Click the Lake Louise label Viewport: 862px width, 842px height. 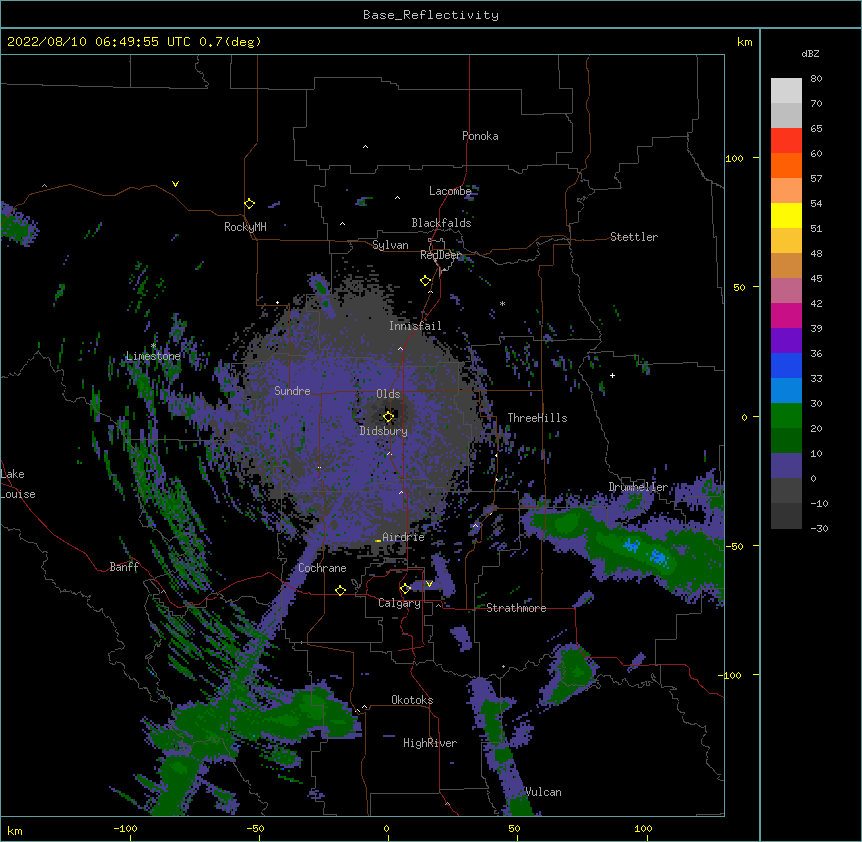(x=18, y=484)
